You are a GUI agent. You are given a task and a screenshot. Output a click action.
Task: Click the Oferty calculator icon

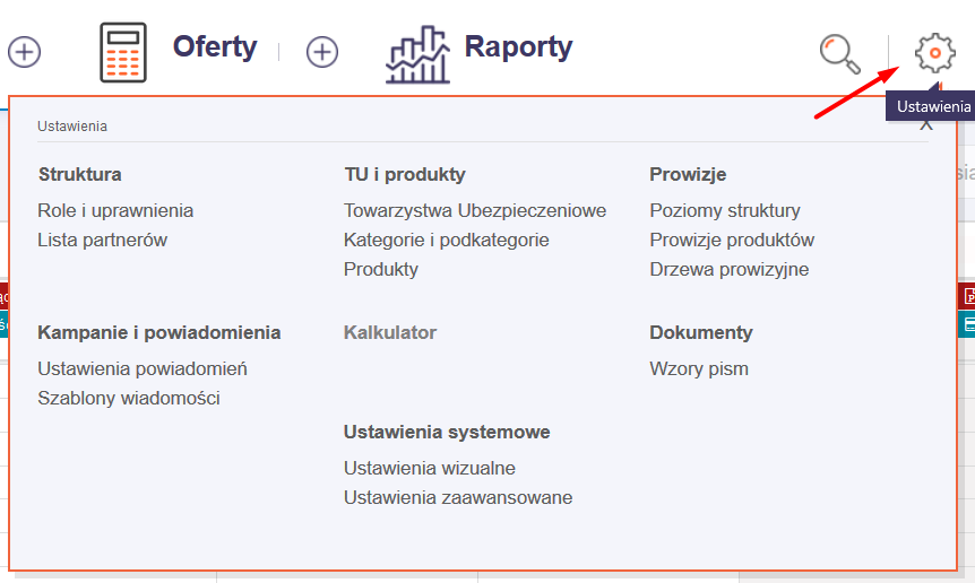123,52
